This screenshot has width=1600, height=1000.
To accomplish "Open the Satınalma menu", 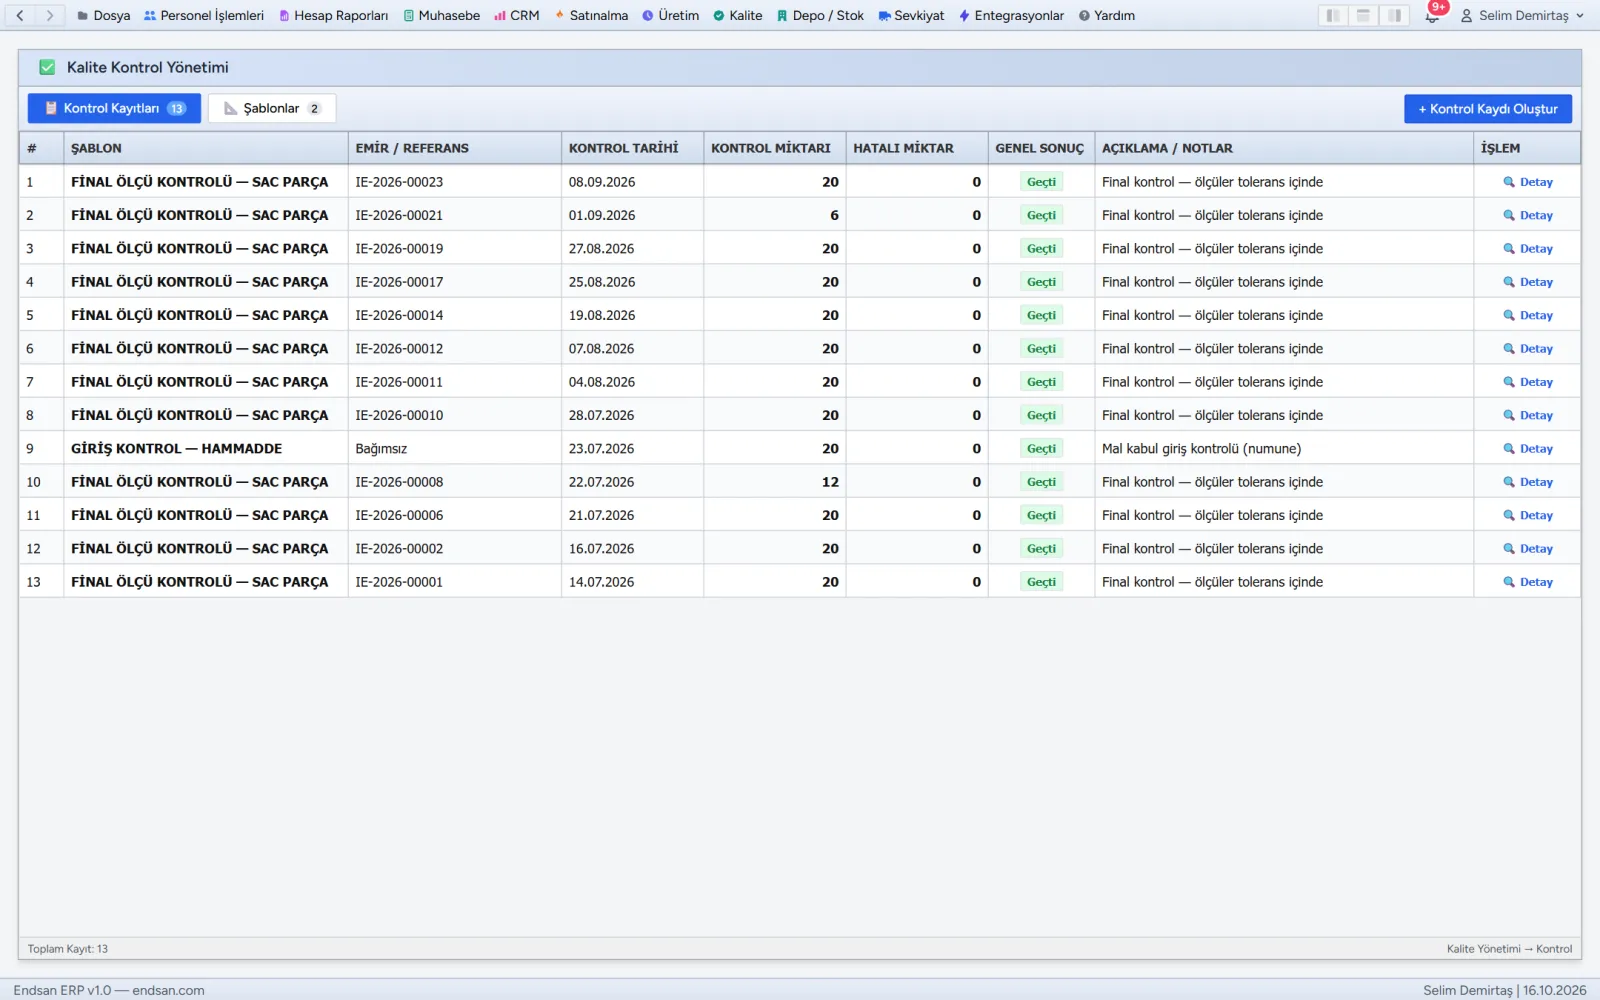I will (591, 15).
